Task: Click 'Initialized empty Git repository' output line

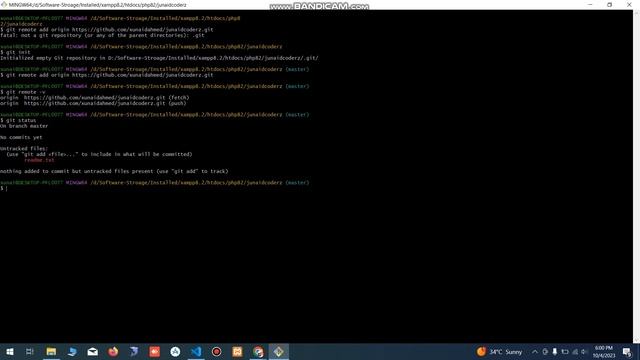Action: click(159, 58)
